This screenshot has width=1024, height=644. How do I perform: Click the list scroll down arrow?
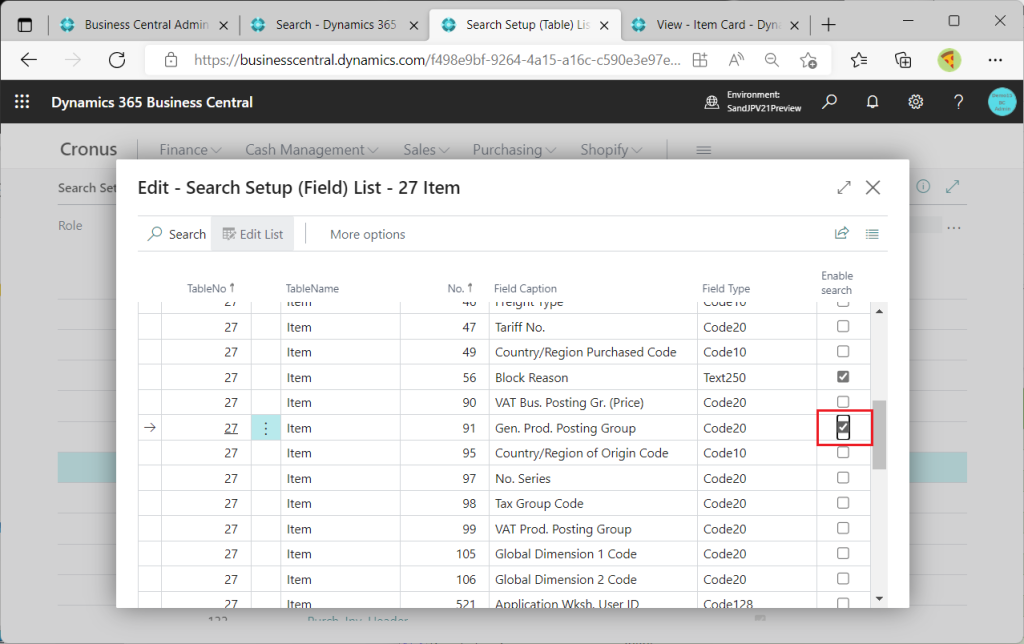pos(879,599)
